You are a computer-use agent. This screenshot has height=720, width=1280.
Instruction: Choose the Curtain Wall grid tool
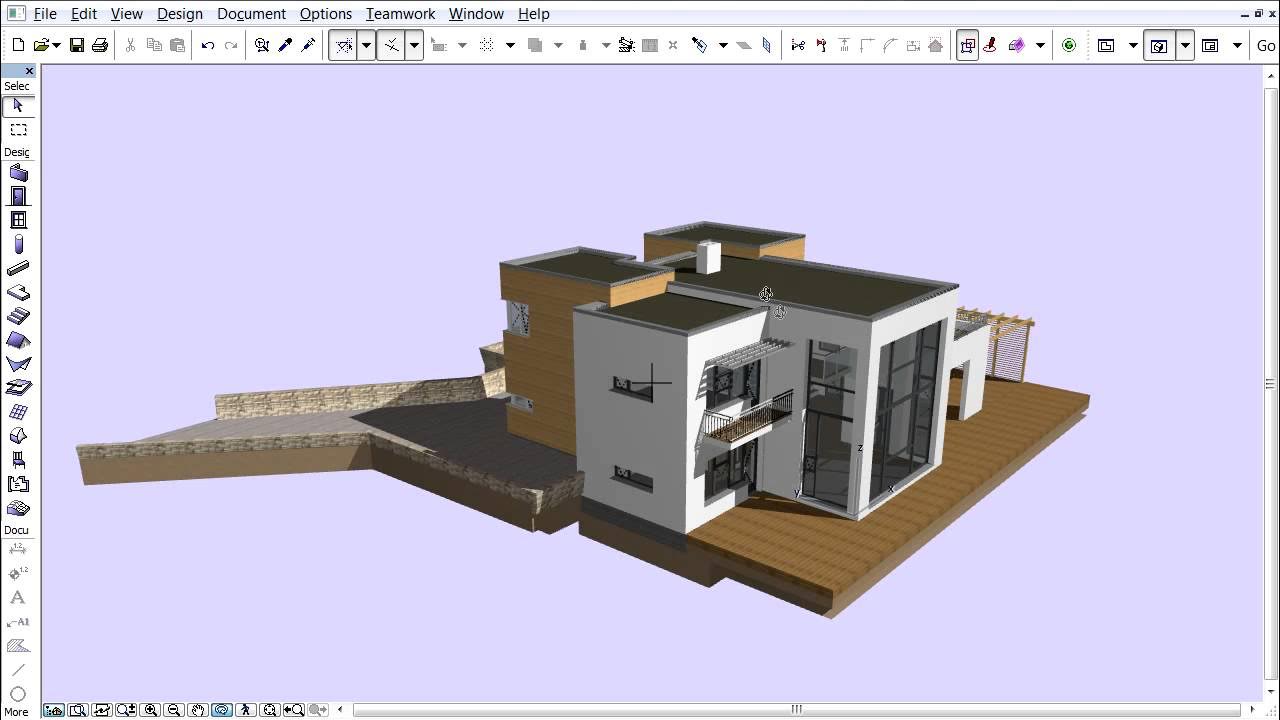point(18,412)
